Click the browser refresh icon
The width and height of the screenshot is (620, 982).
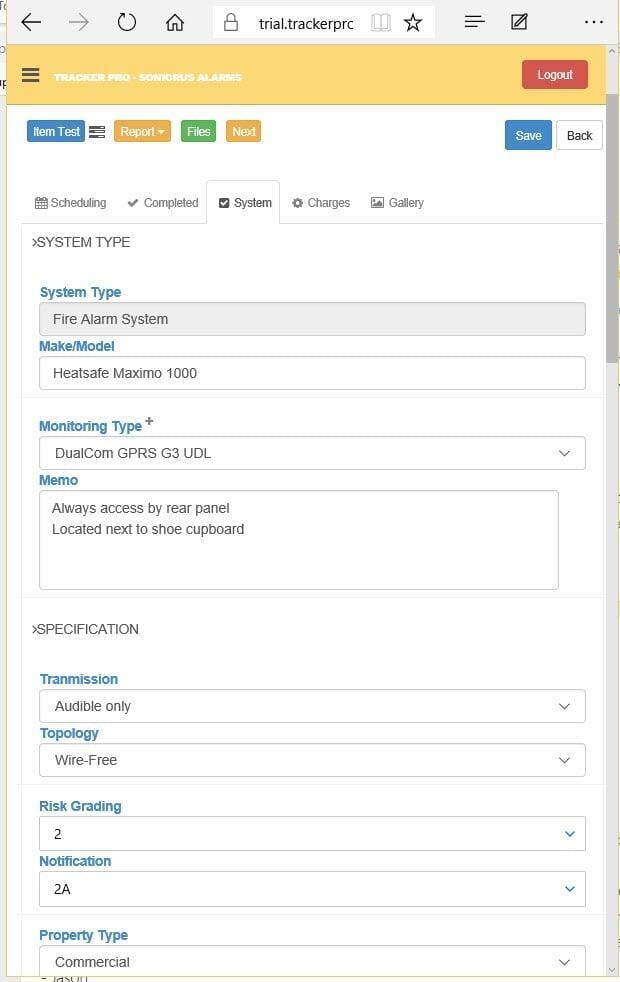(x=126, y=22)
